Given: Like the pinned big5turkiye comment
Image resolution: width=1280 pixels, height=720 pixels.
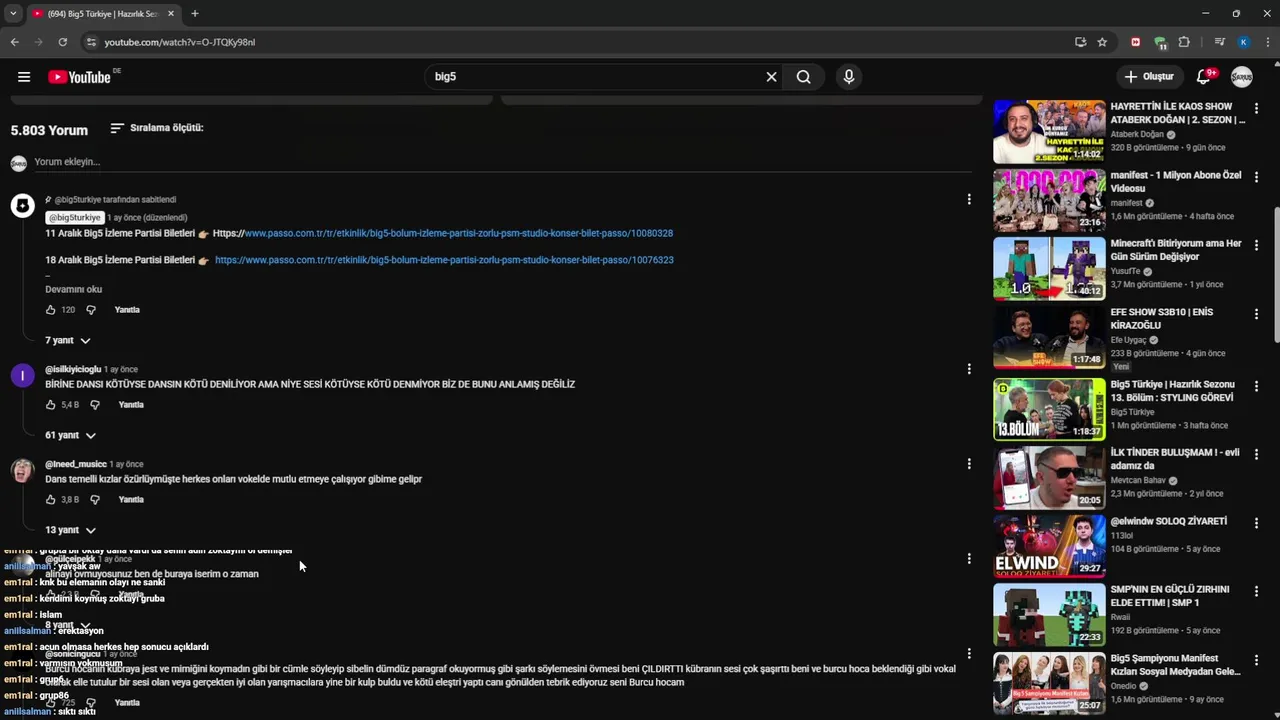Looking at the screenshot, I should 51,310.
